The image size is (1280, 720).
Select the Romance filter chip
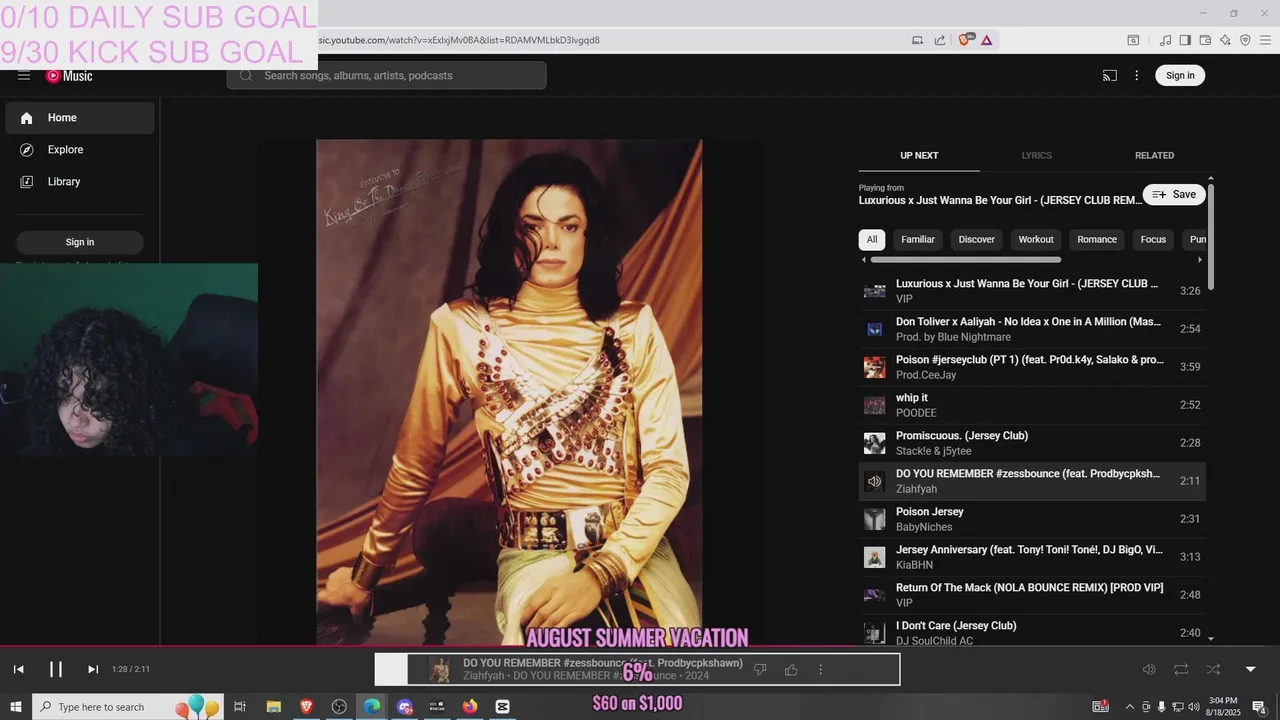1097,240
